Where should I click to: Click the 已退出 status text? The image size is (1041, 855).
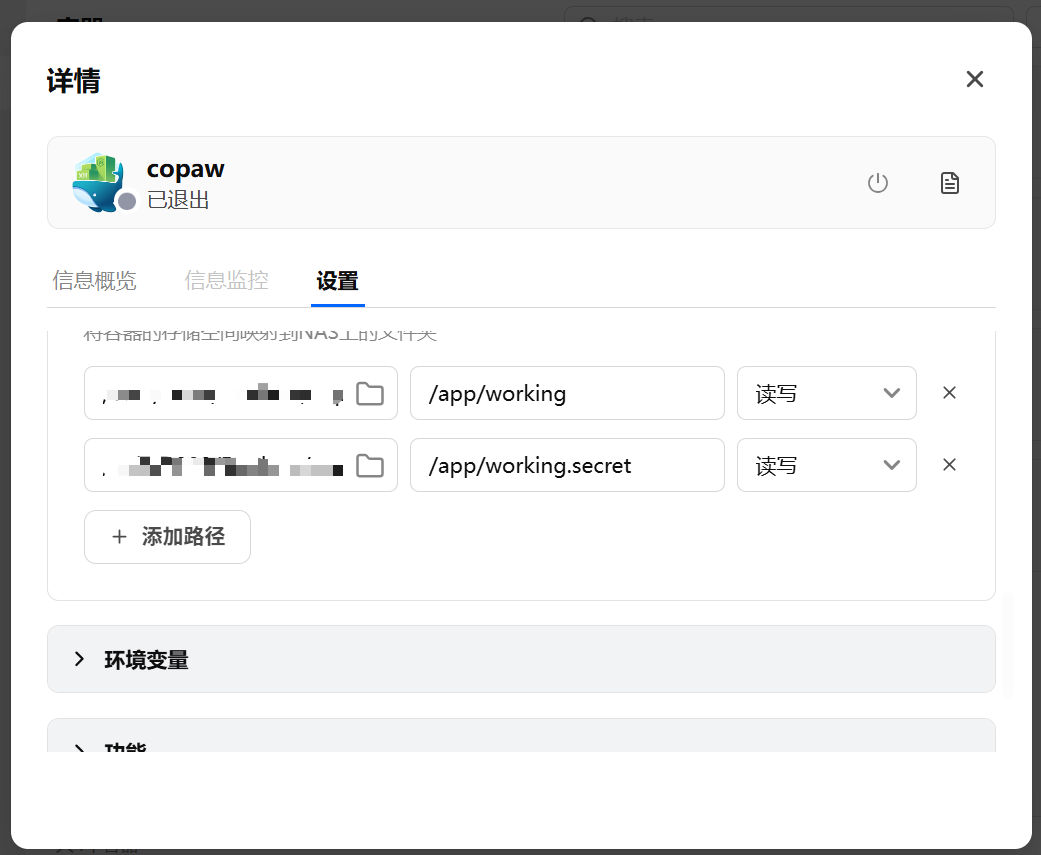tap(178, 200)
